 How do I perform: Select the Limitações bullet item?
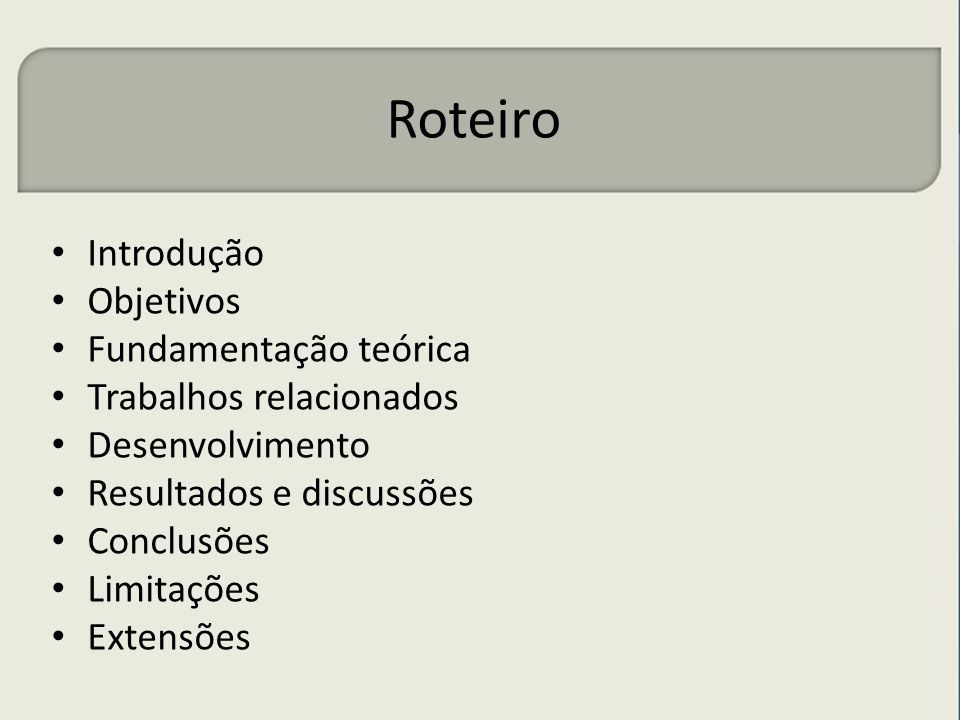point(173,590)
